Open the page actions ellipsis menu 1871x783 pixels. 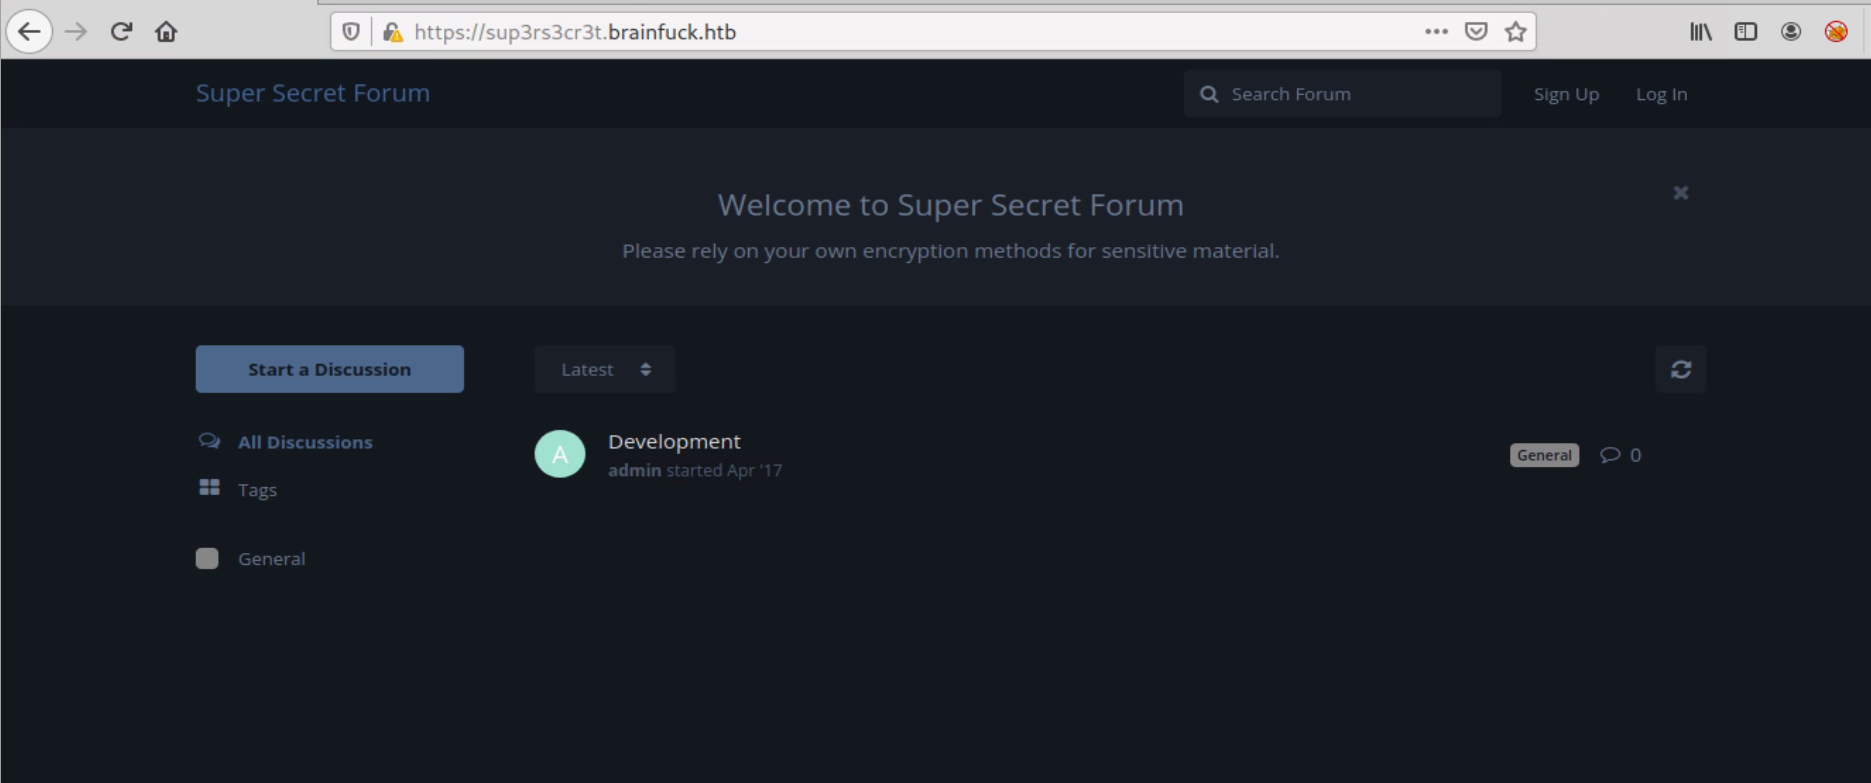[1436, 32]
